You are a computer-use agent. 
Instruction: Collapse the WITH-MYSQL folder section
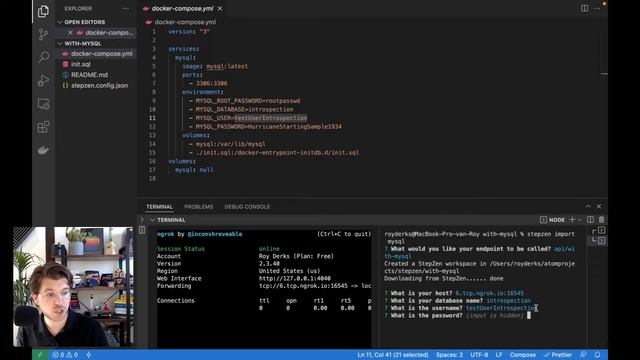click(60, 43)
